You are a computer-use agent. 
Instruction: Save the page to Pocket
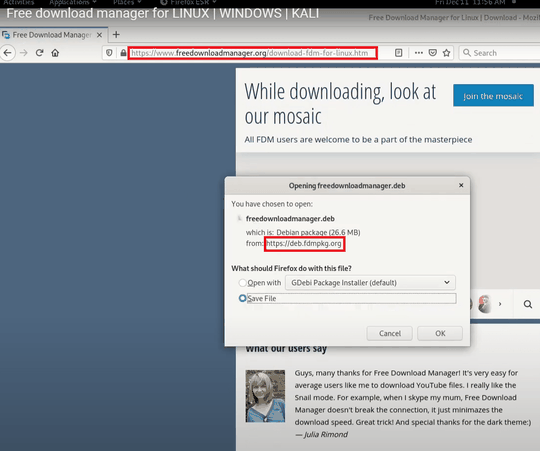coord(433,53)
